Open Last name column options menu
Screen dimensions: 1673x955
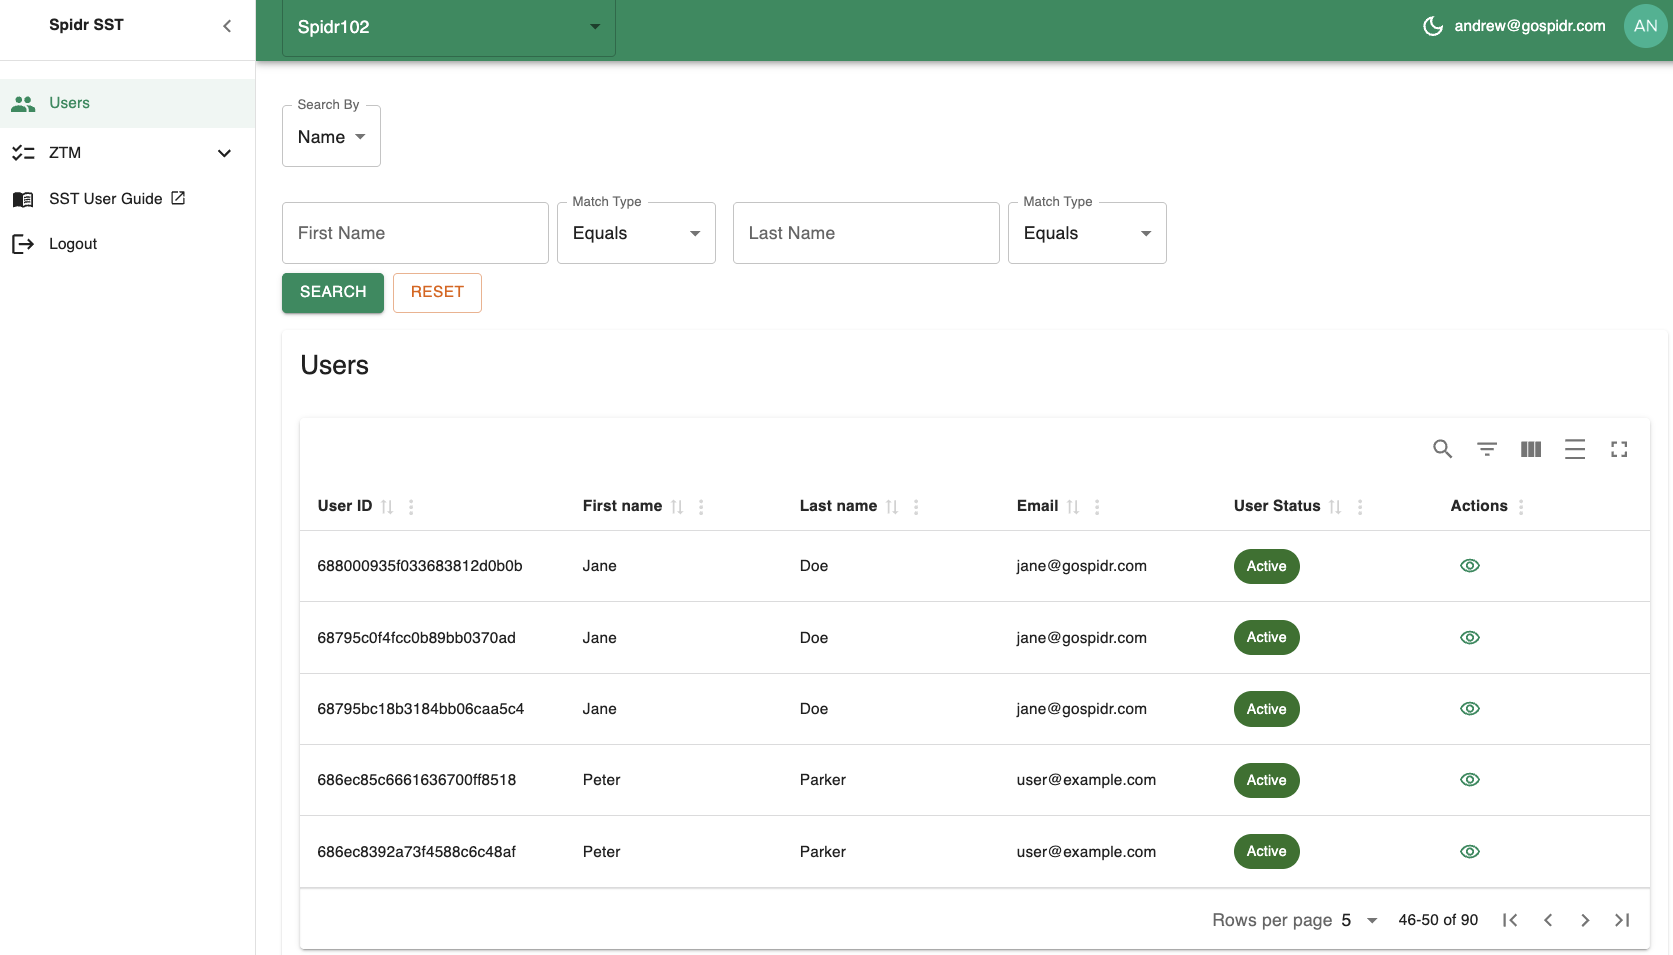916,507
